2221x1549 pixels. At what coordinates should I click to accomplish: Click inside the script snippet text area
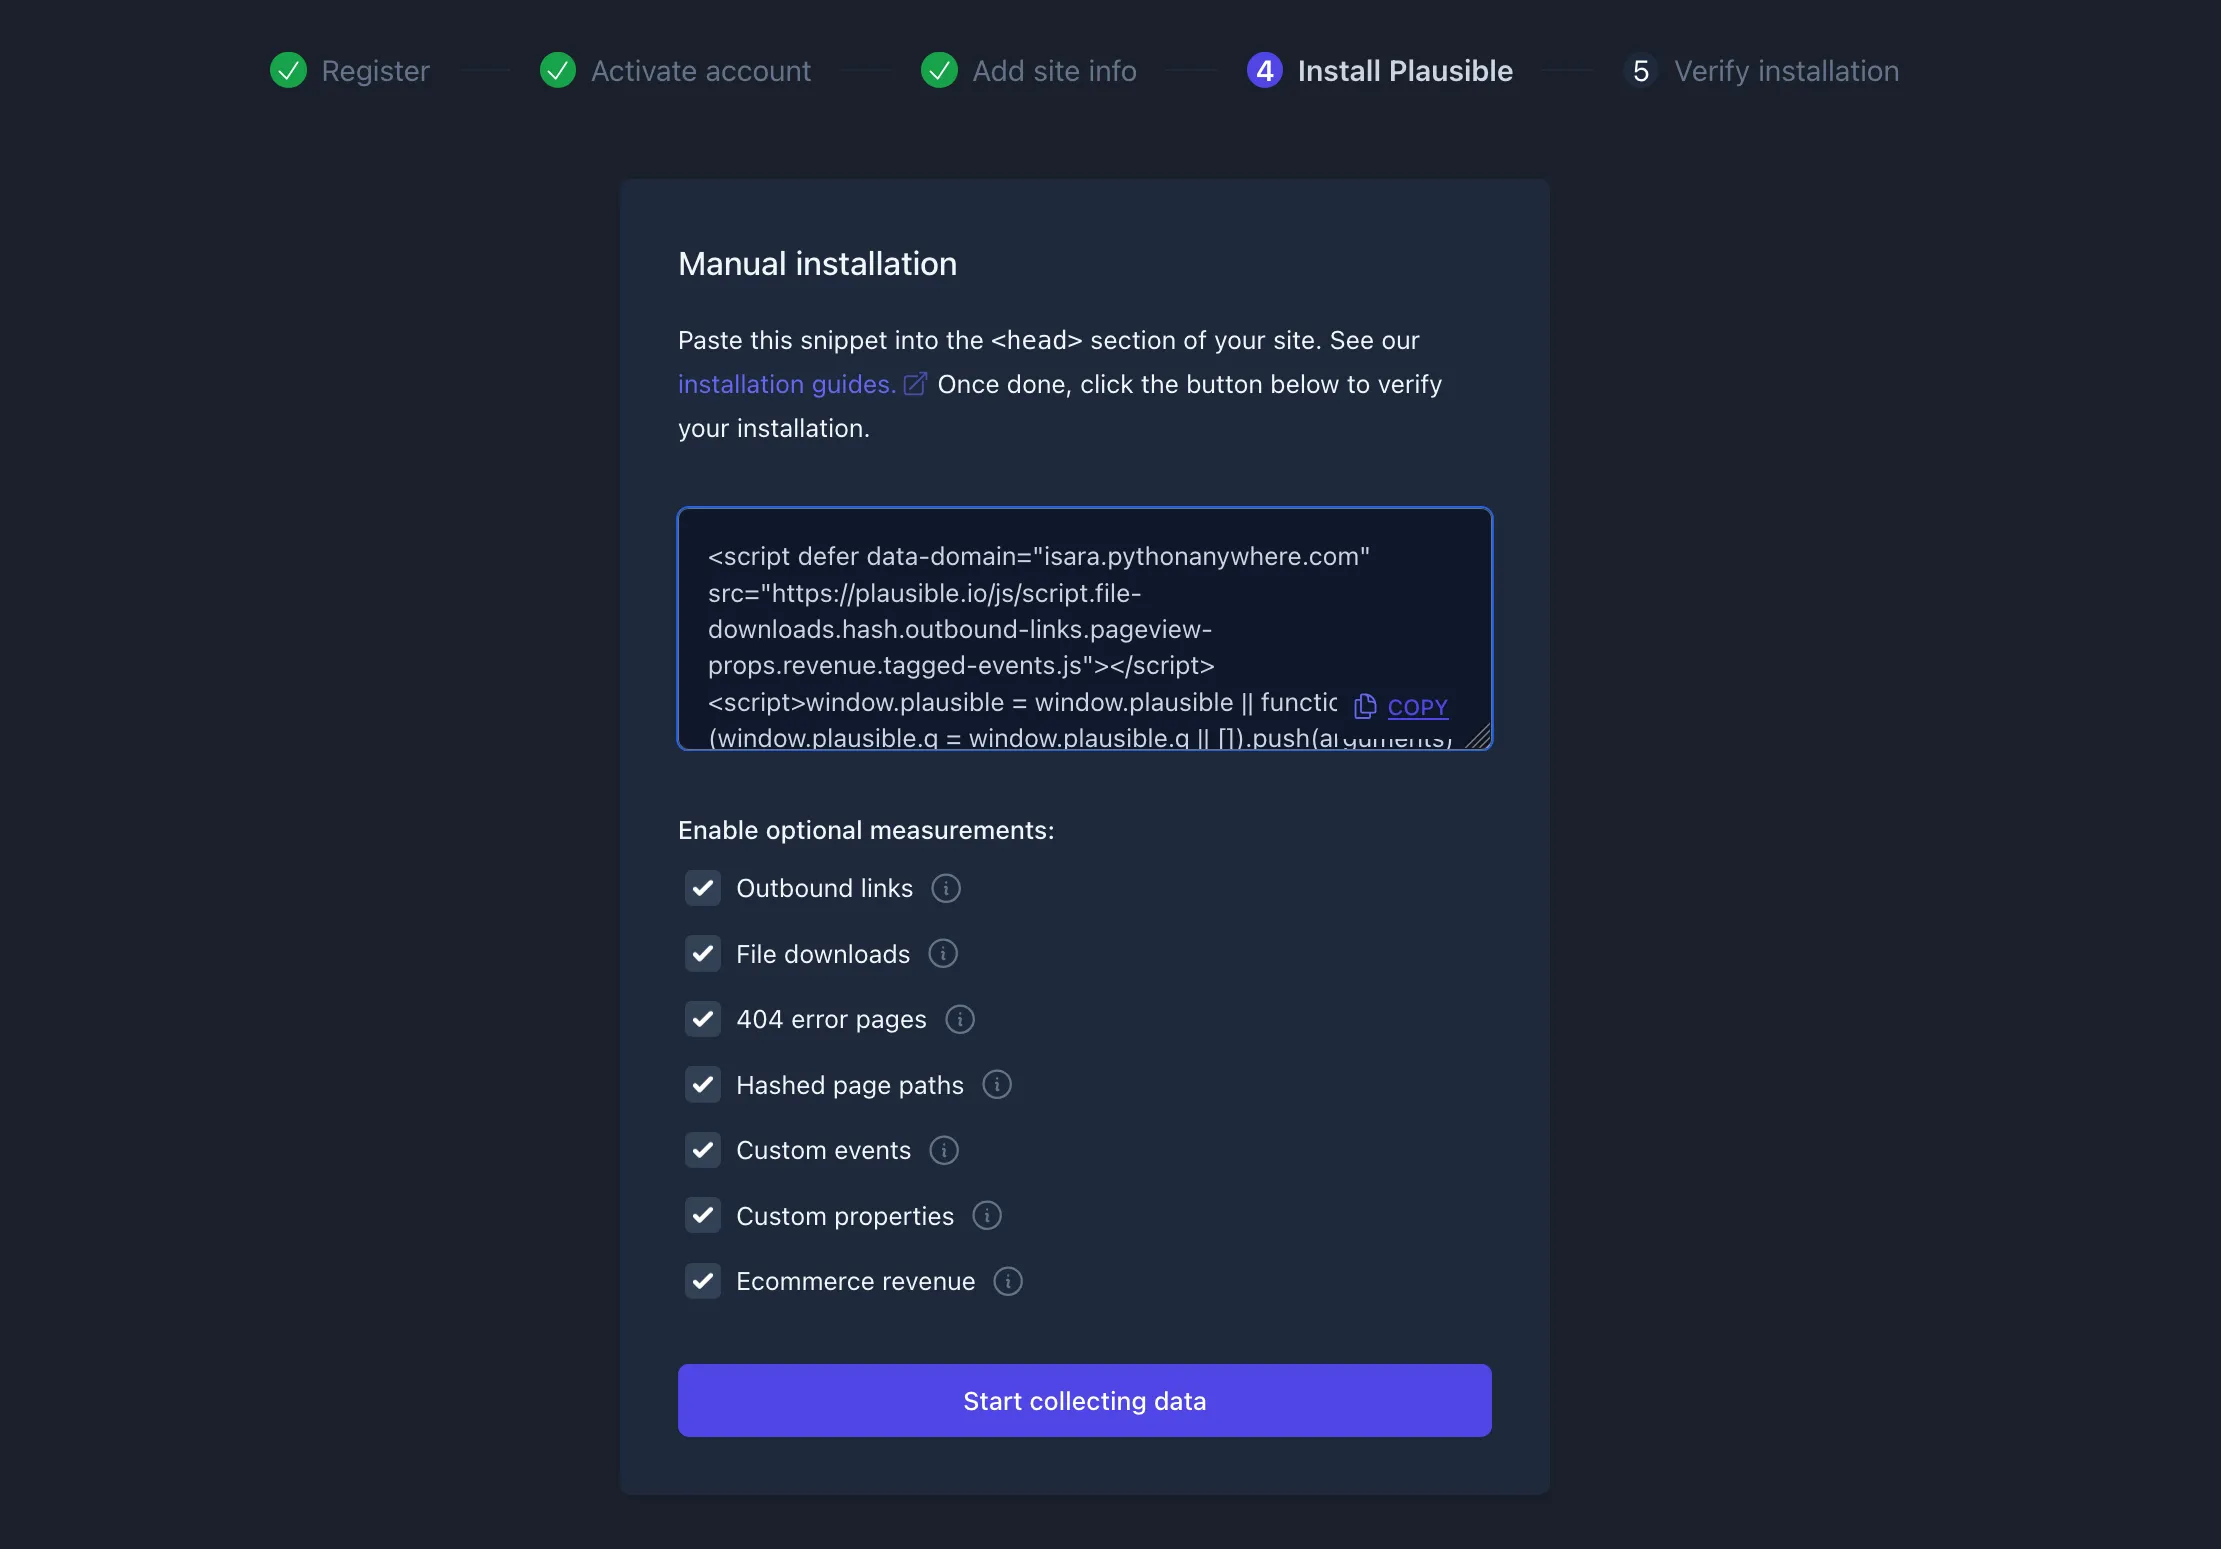click(1084, 628)
